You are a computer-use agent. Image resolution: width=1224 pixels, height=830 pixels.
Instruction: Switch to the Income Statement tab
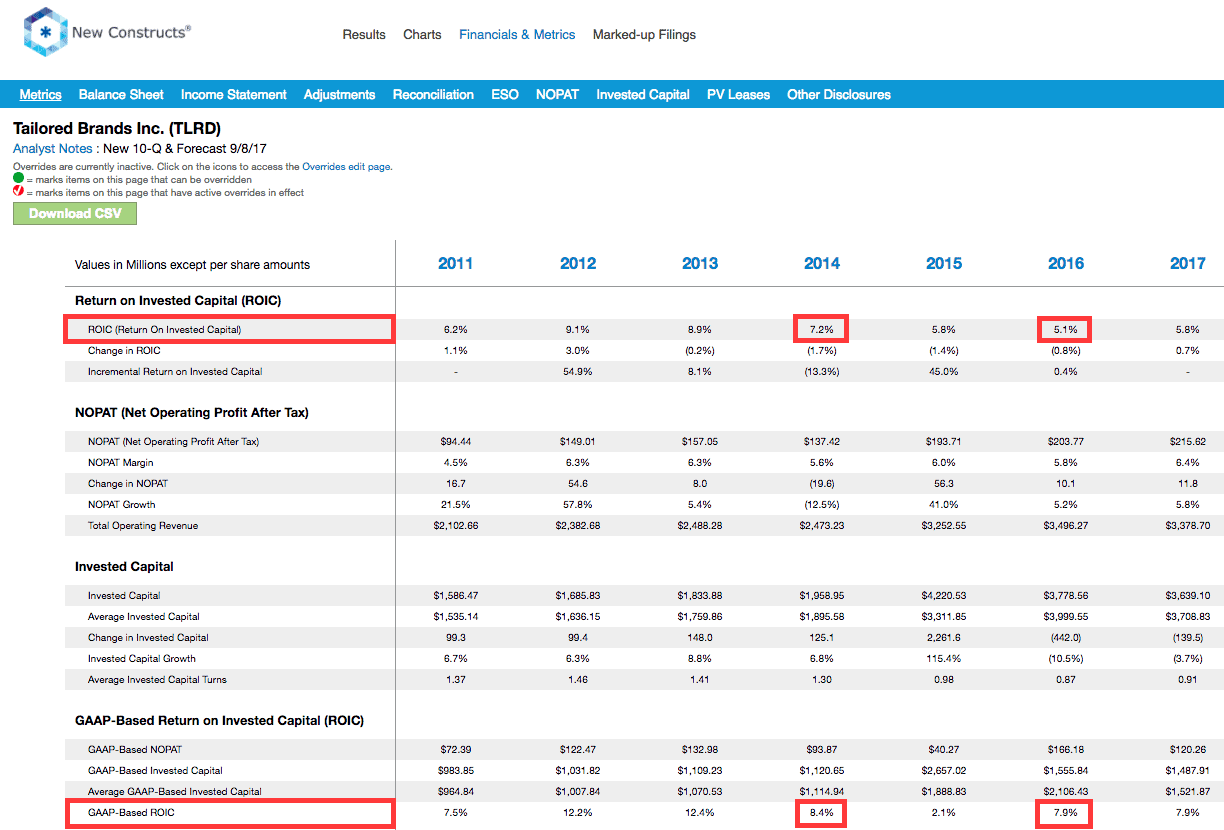point(234,94)
